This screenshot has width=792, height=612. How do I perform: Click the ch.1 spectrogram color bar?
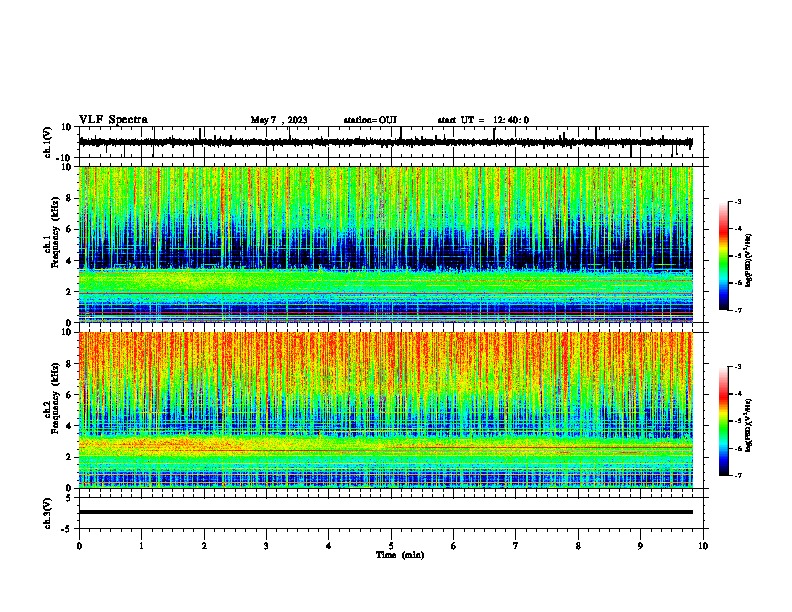723,256
